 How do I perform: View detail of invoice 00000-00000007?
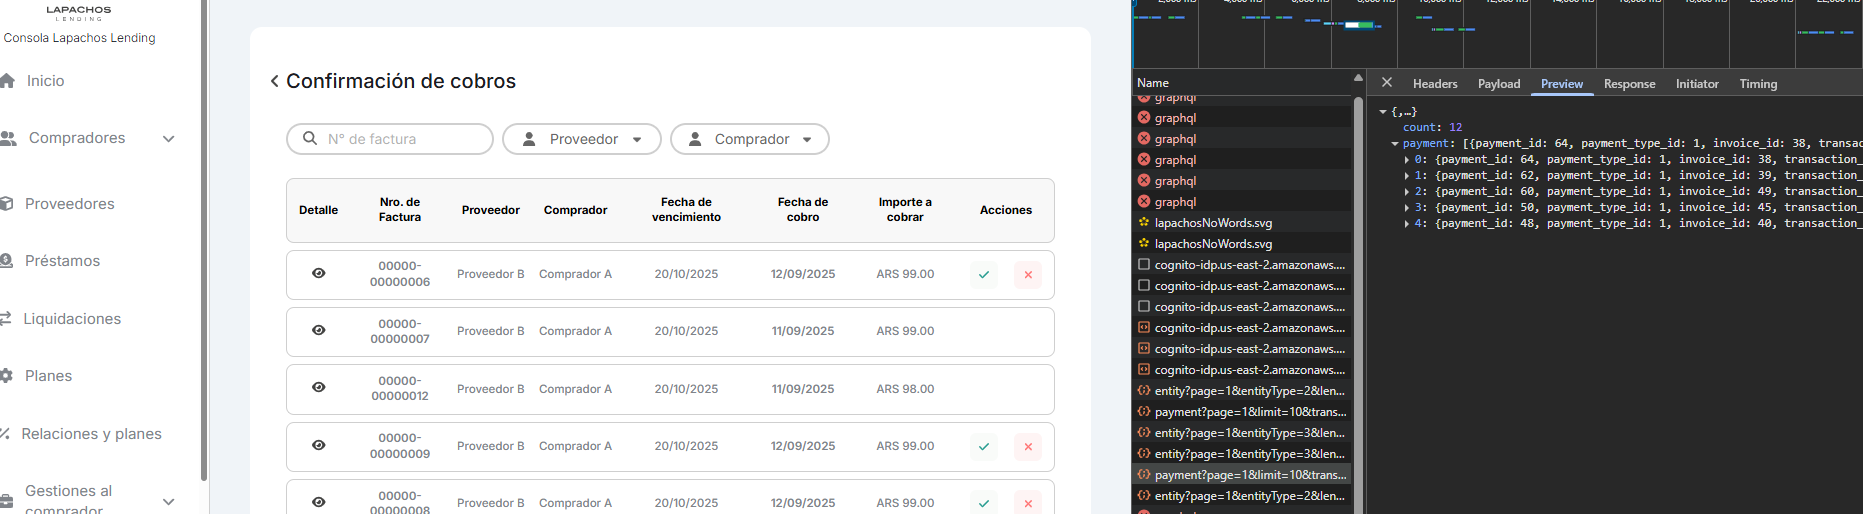point(319,330)
